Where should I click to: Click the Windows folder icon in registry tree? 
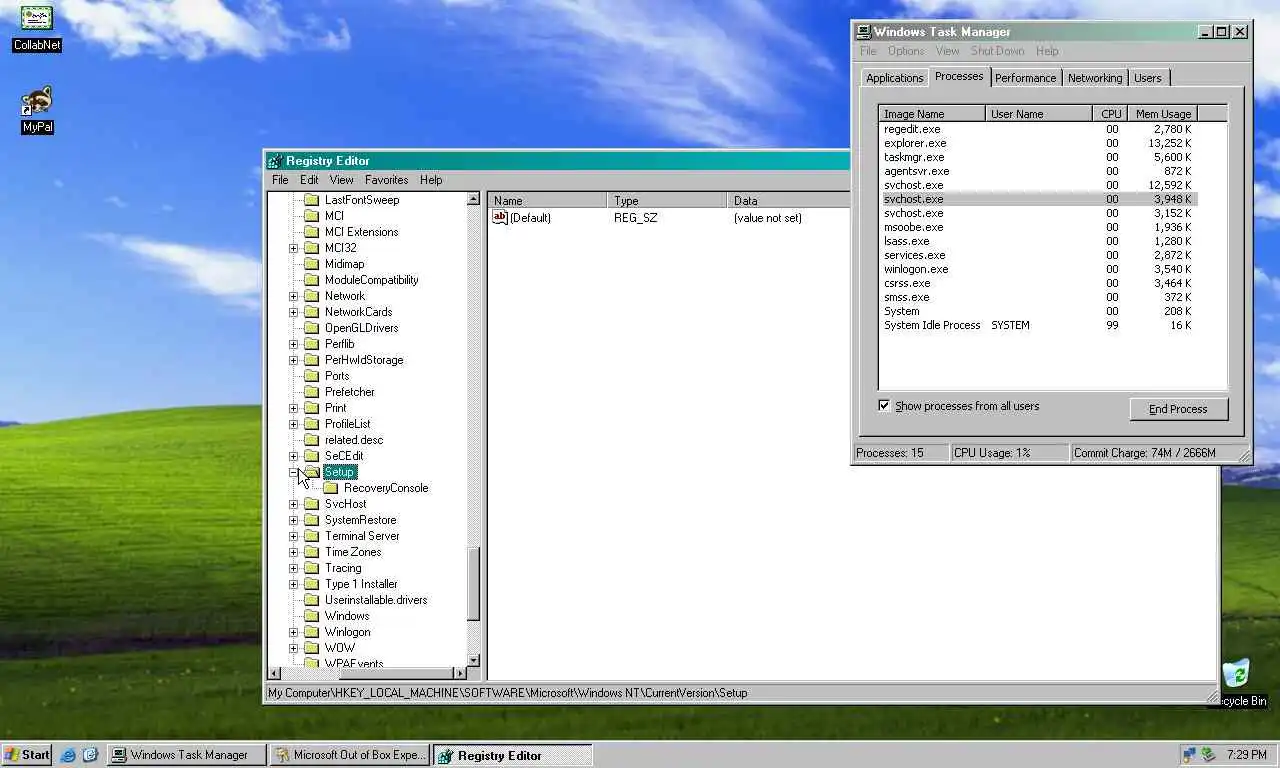pyautogui.click(x=312, y=616)
